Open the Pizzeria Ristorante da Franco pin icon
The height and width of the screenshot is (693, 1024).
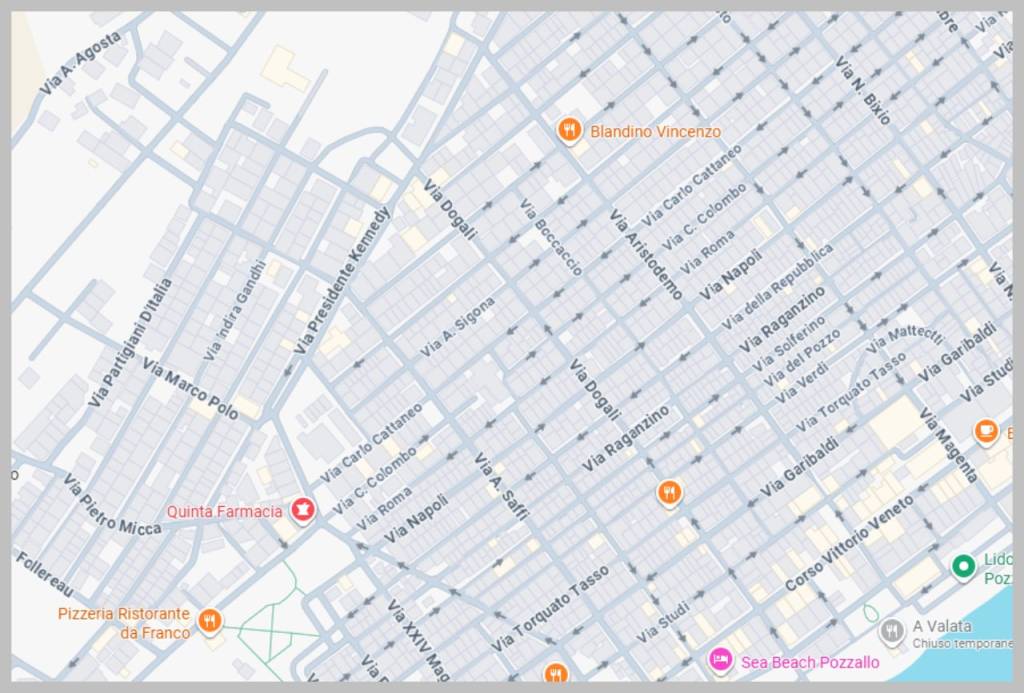208,621
